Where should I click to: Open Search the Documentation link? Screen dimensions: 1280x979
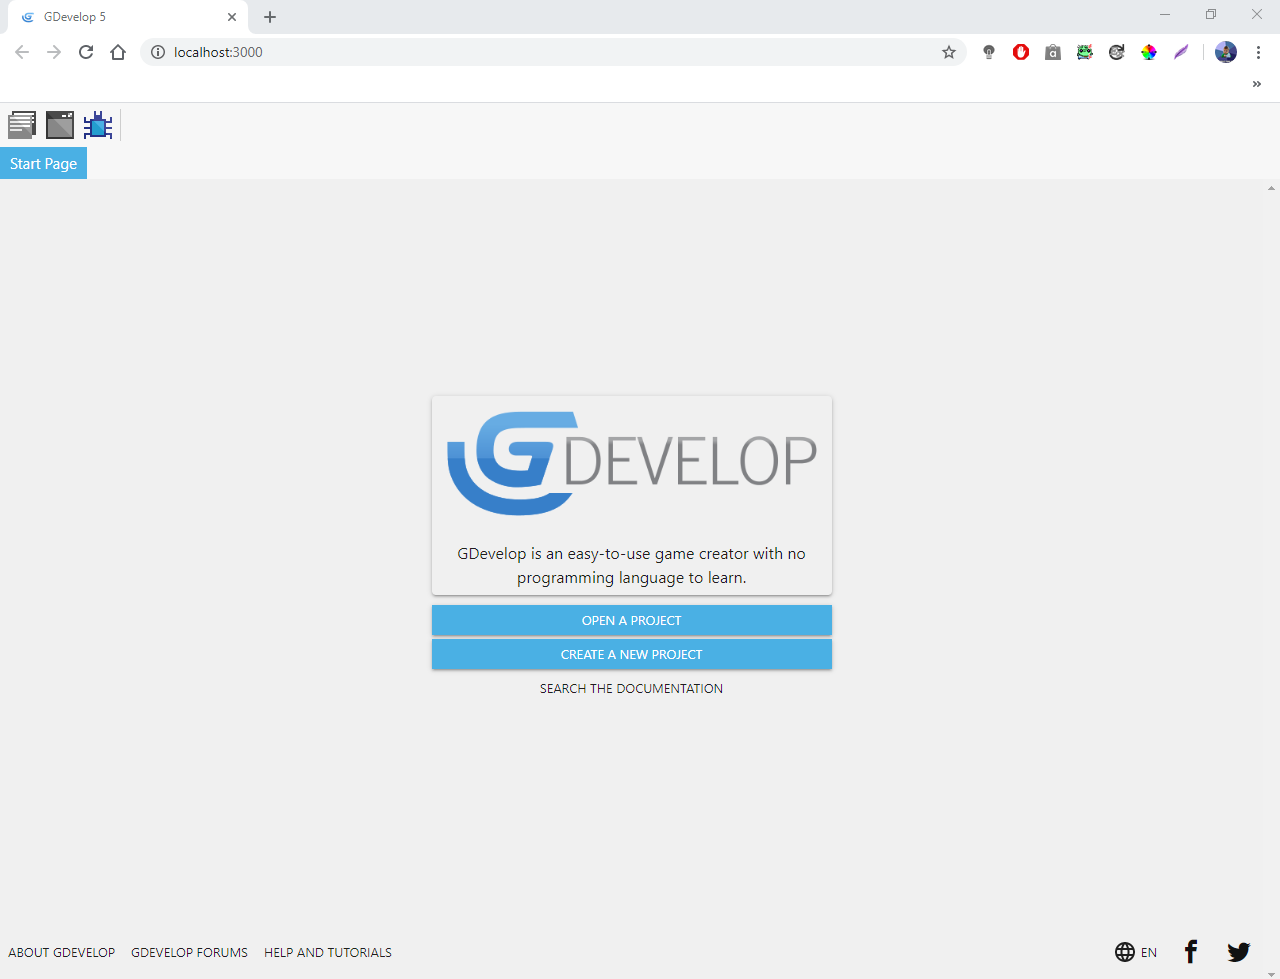[631, 688]
